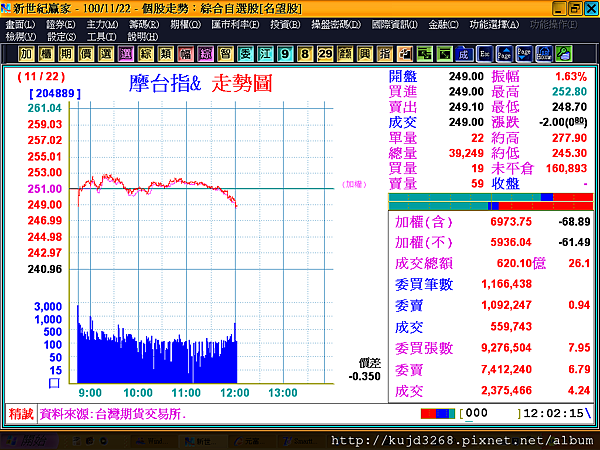Open the 金融(C) menu

point(443,25)
